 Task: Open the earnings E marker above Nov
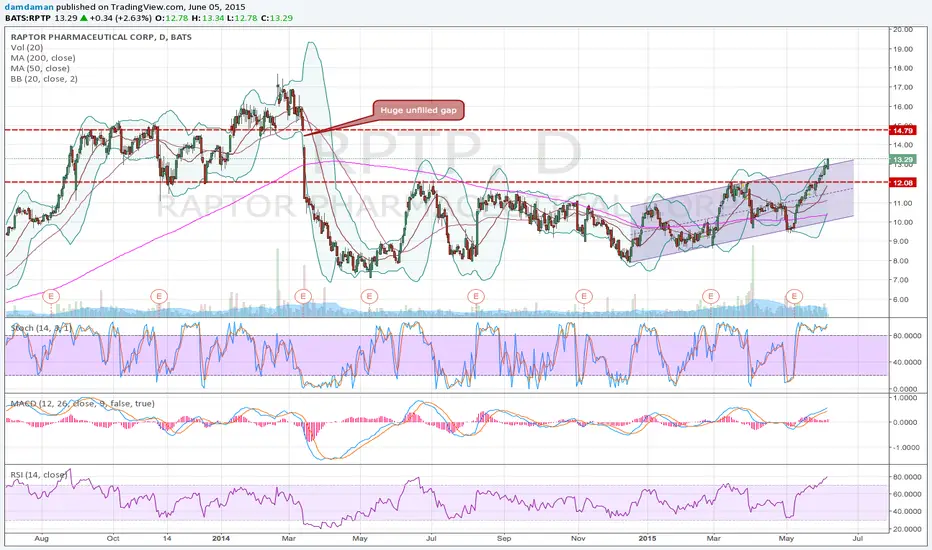[584, 296]
